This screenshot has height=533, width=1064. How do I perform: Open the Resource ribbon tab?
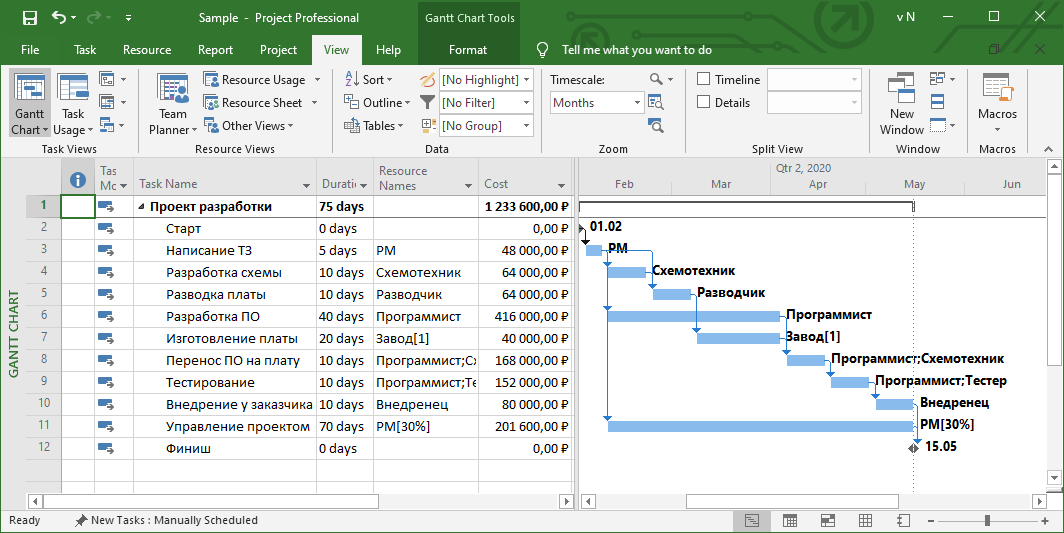coord(147,50)
